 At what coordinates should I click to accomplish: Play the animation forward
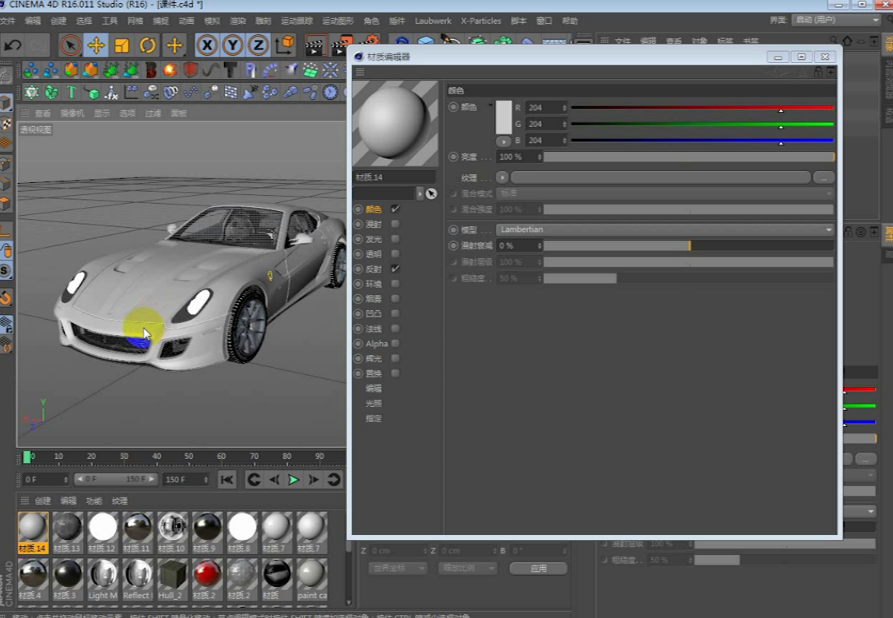coord(293,480)
